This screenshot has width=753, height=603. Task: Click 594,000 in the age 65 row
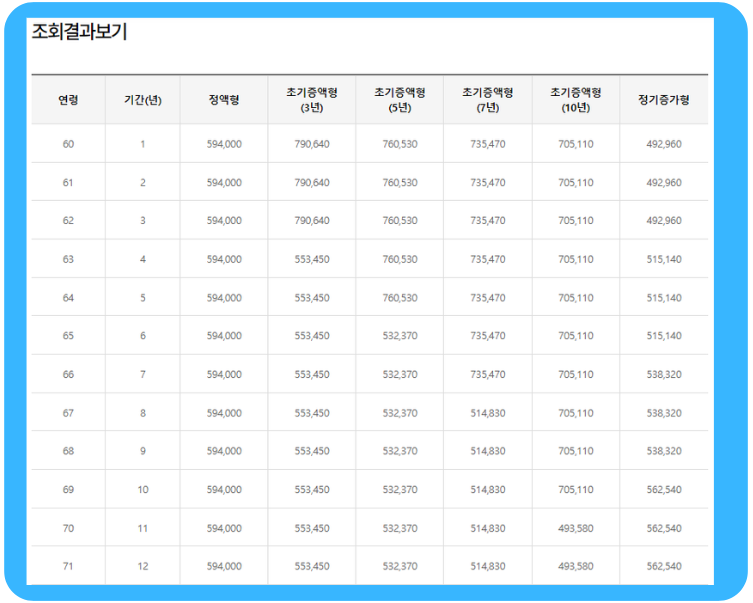(224, 336)
